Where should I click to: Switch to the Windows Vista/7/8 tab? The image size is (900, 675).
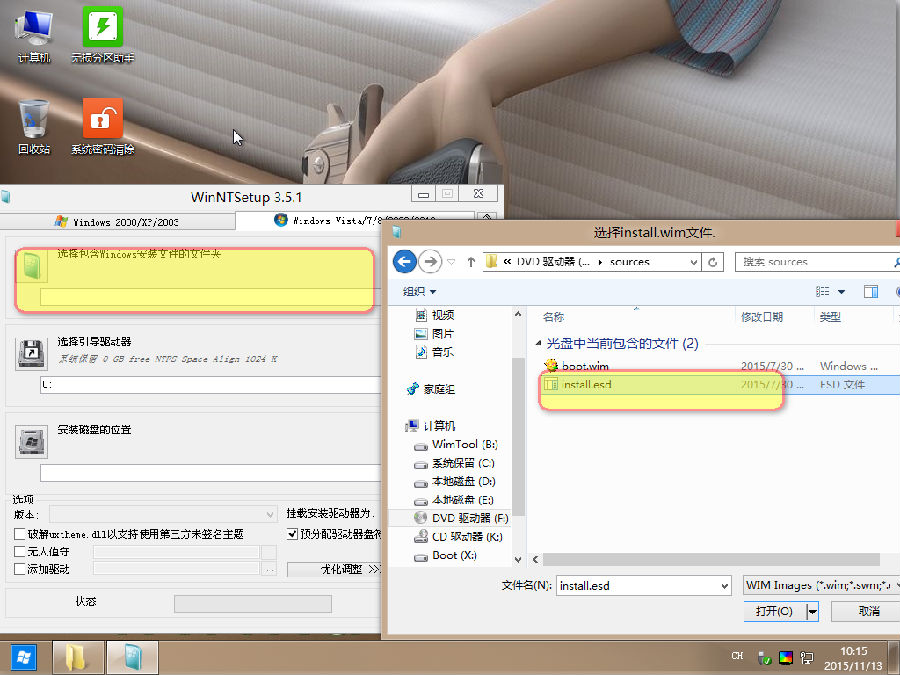click(x=356, y=220)
